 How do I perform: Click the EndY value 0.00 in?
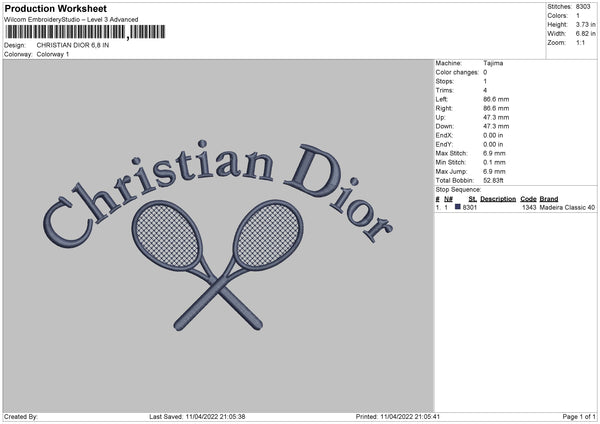tap(493, 145)
